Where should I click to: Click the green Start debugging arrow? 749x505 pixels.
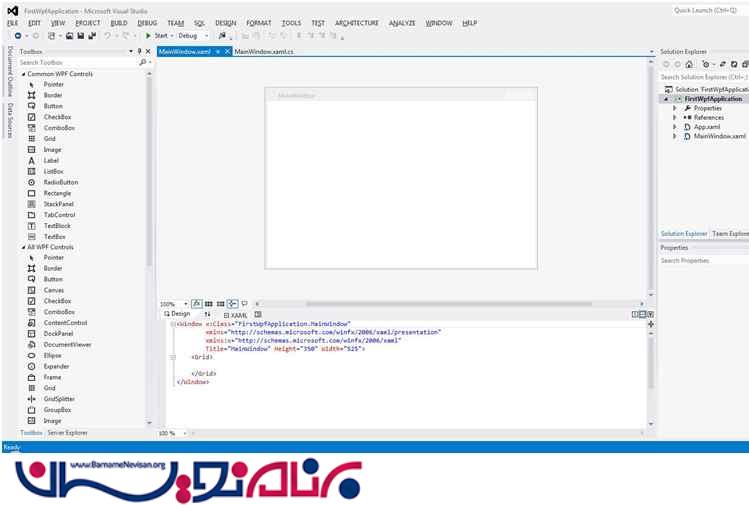point(148,36)
